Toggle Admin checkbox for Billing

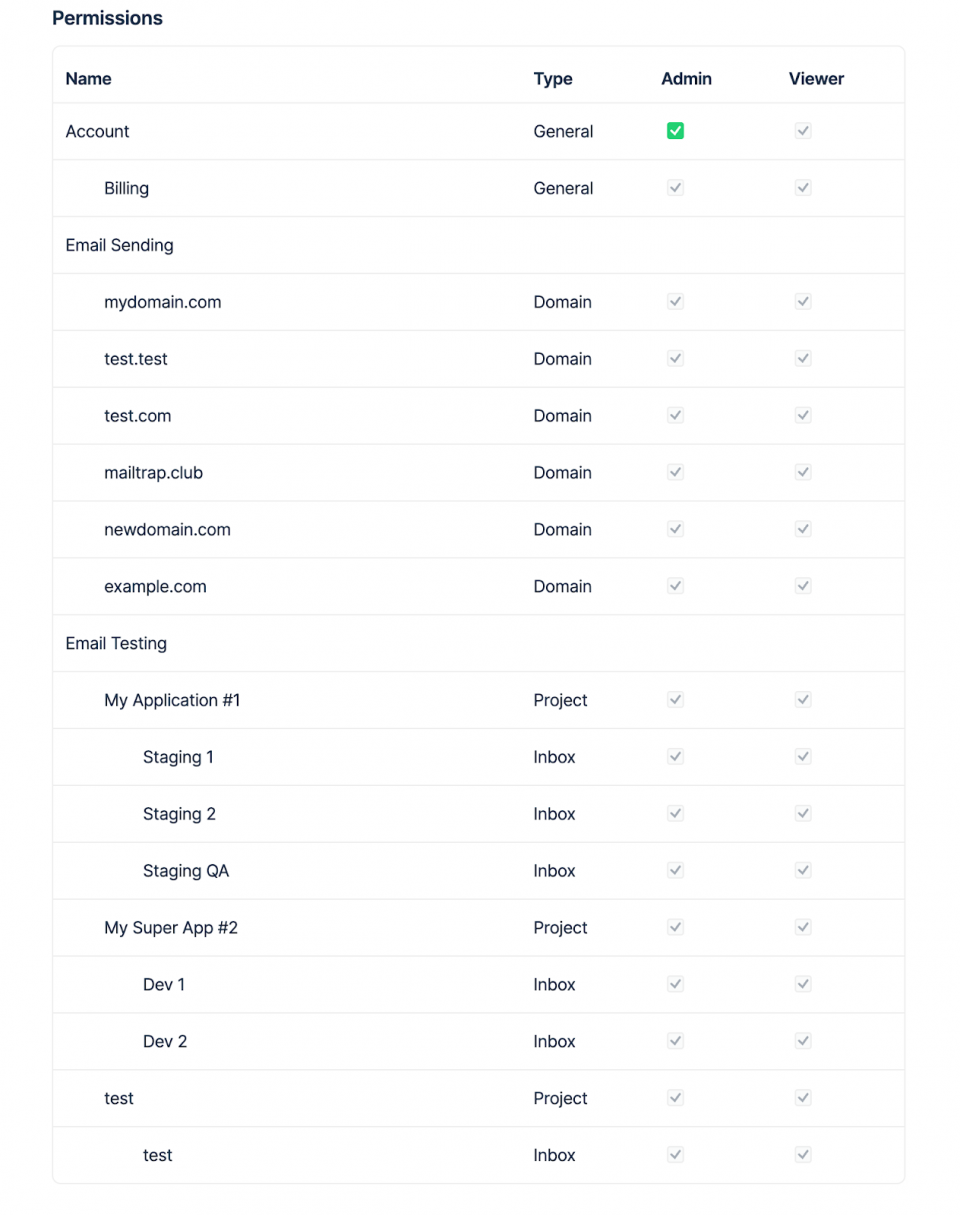tap(675, 188)
